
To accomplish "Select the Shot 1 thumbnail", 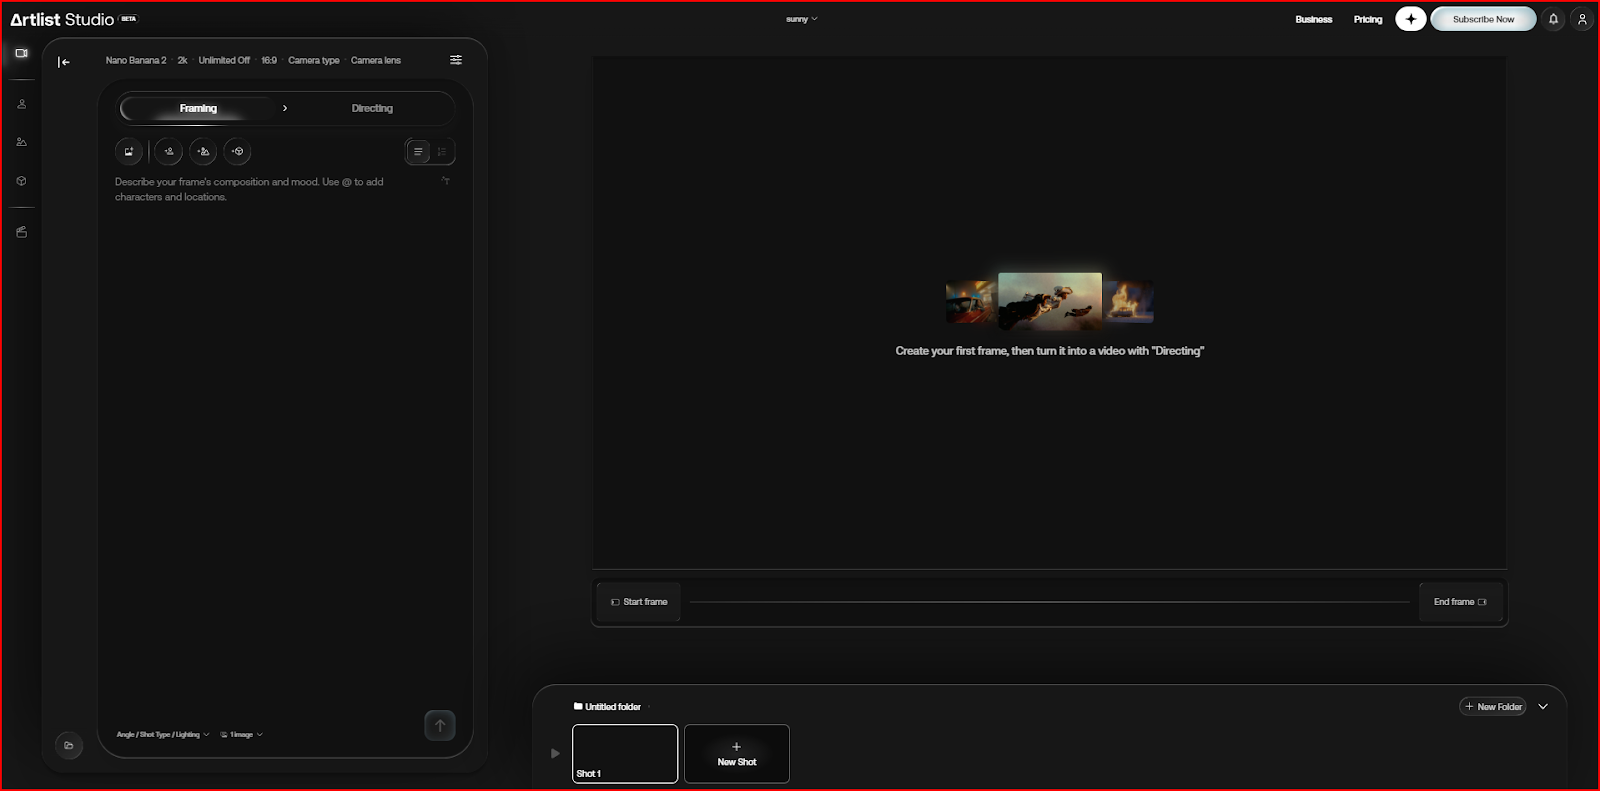I will click(x=625, y=753).
